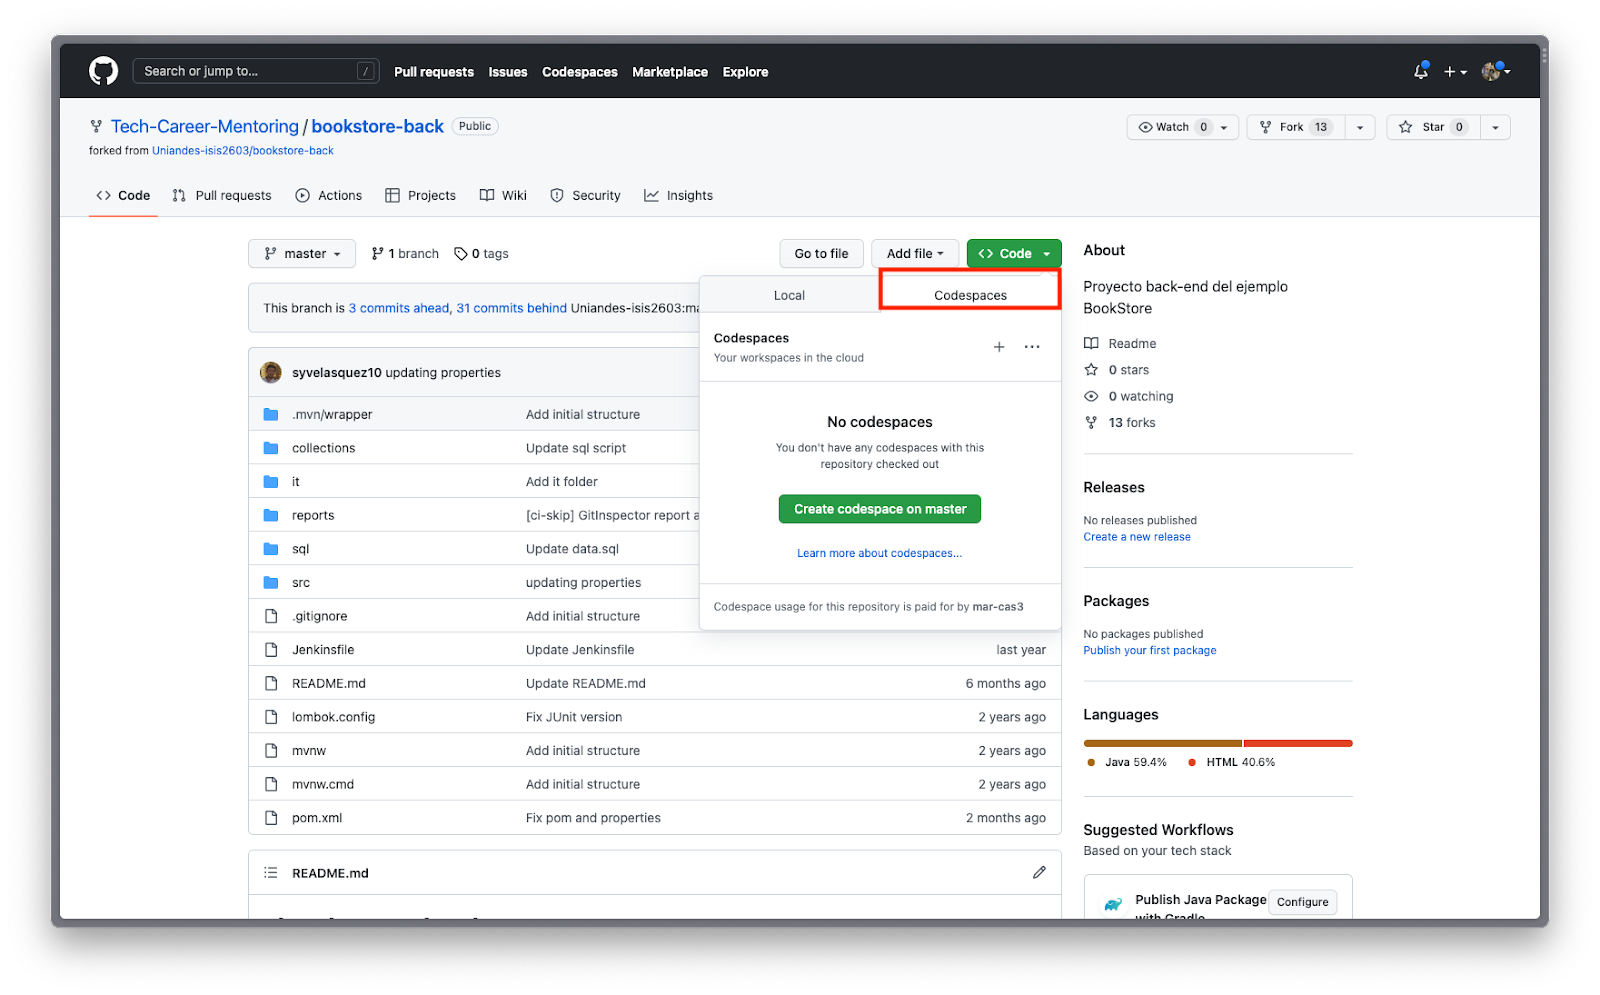Open the Tech-Career-Mentoring organization link
The image size is (1600, 995).
coord(205,126)
